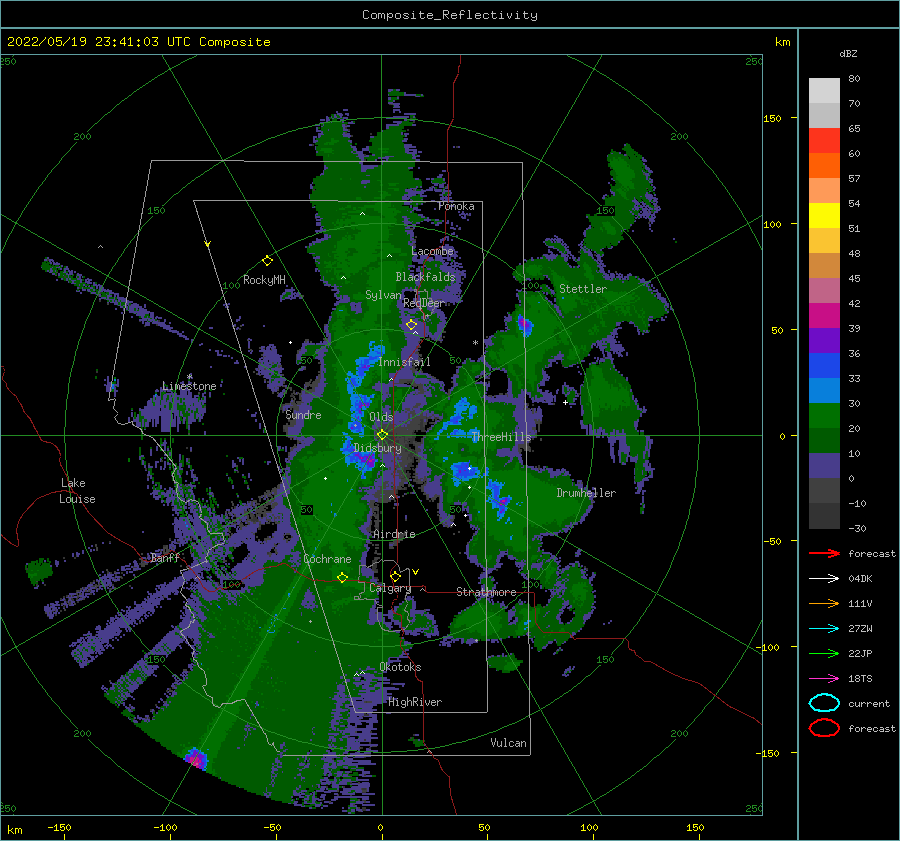Click the 51 dBZ yellow color swatch
This screenshot has width=900, height=841.
tap(824, 215)
